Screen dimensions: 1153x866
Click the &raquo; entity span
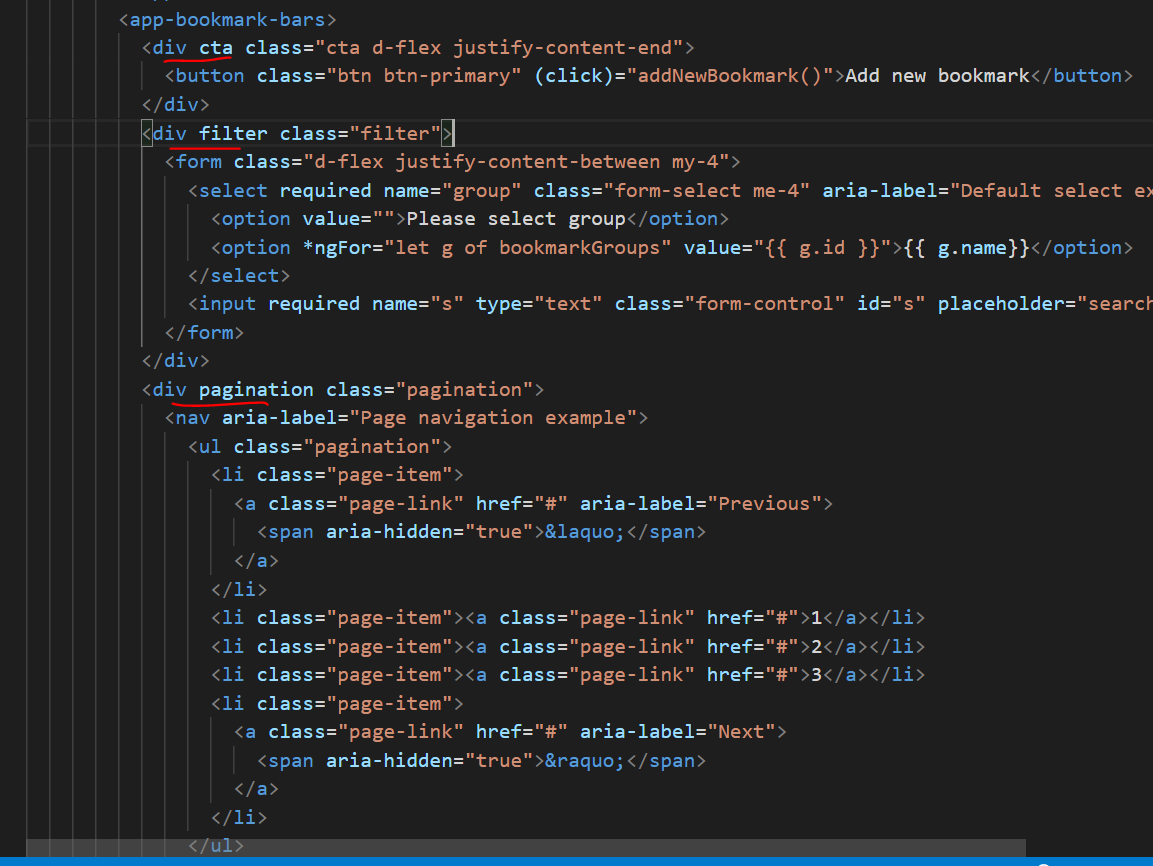[x=481, y=761]
